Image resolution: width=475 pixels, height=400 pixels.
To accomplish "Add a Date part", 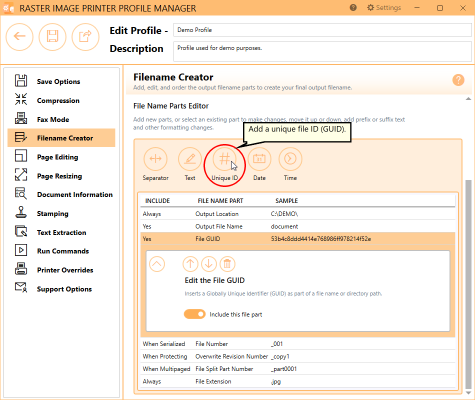I will tap(259, 159).
